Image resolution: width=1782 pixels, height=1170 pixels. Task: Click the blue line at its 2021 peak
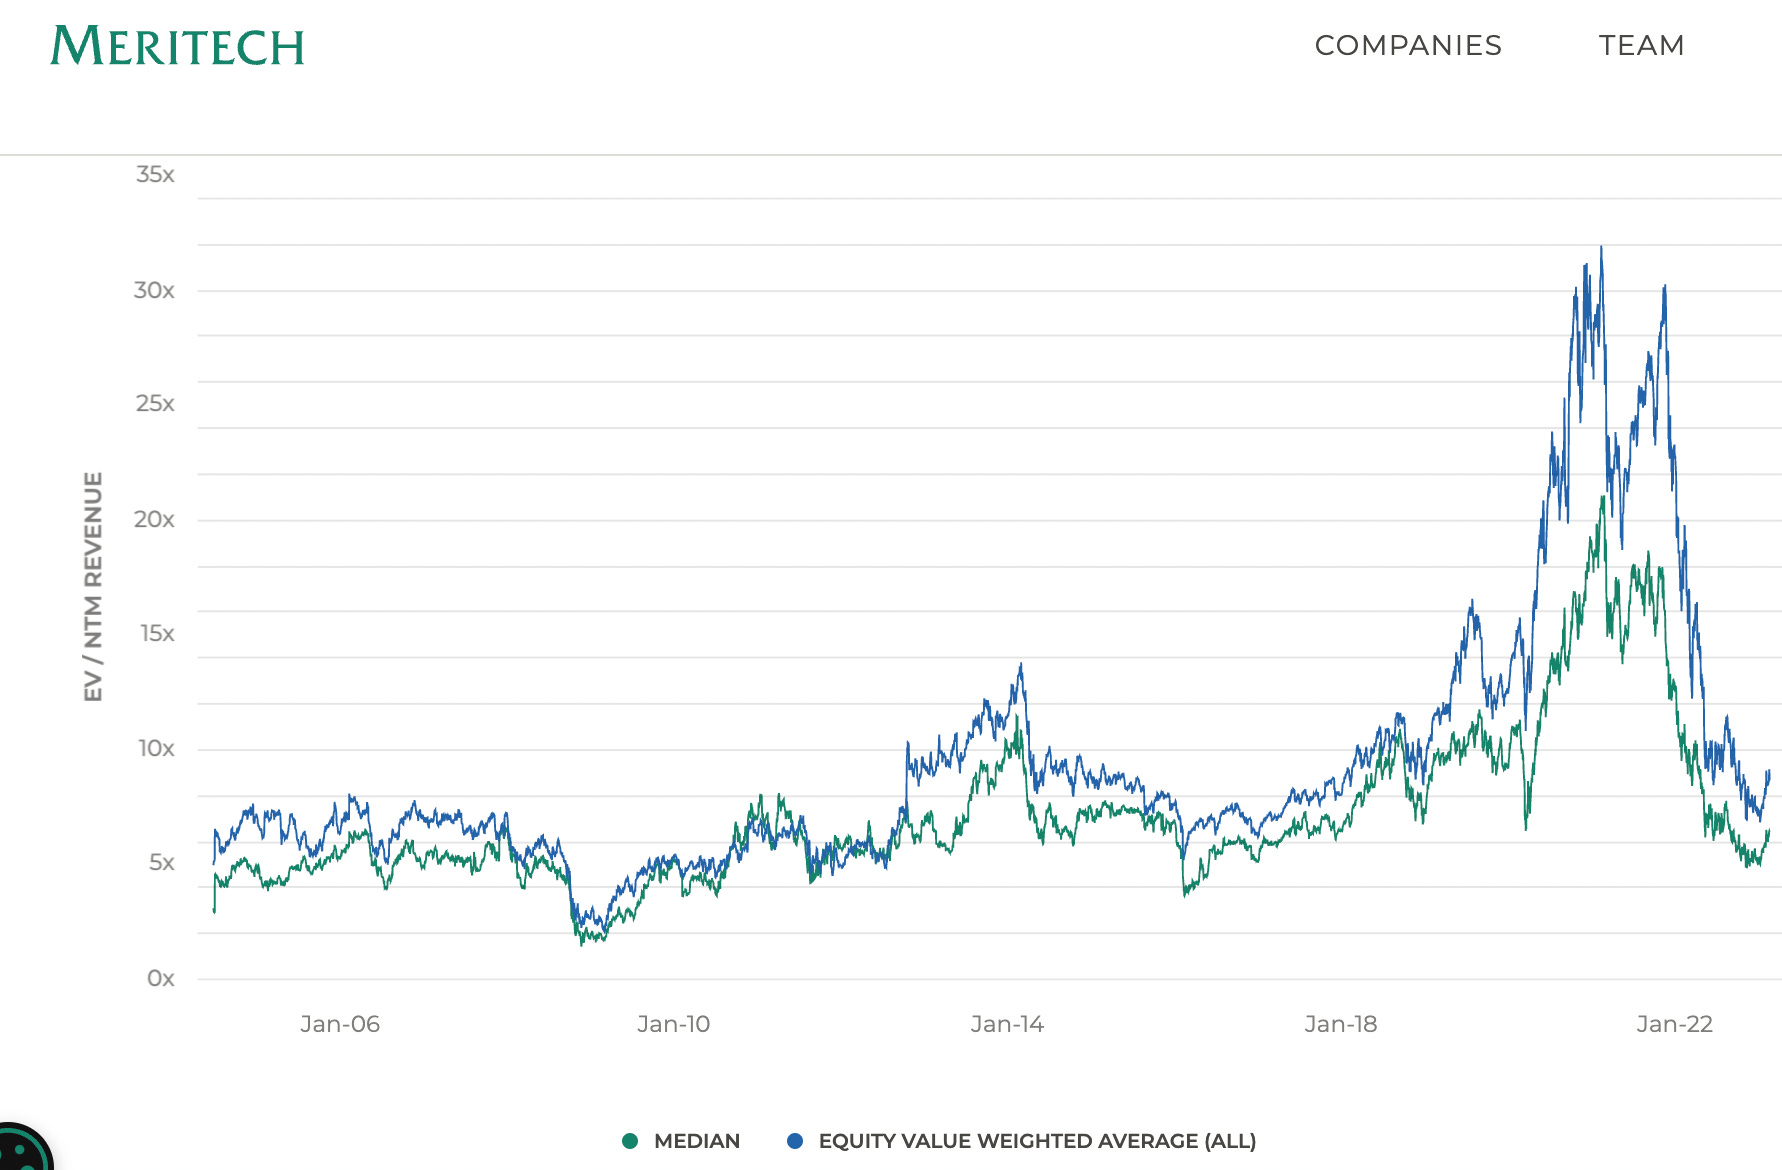[x=1602, y=245]
